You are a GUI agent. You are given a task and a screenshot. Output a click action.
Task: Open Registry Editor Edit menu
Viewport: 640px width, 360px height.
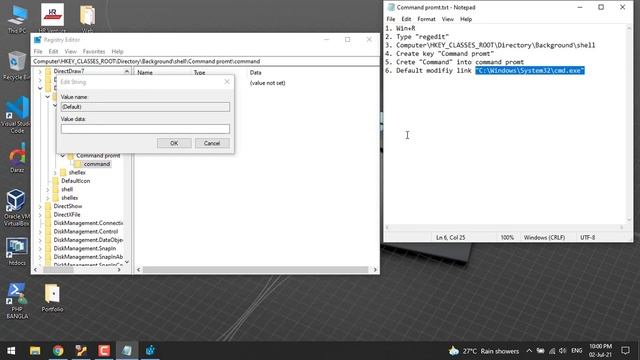point(53,51)
